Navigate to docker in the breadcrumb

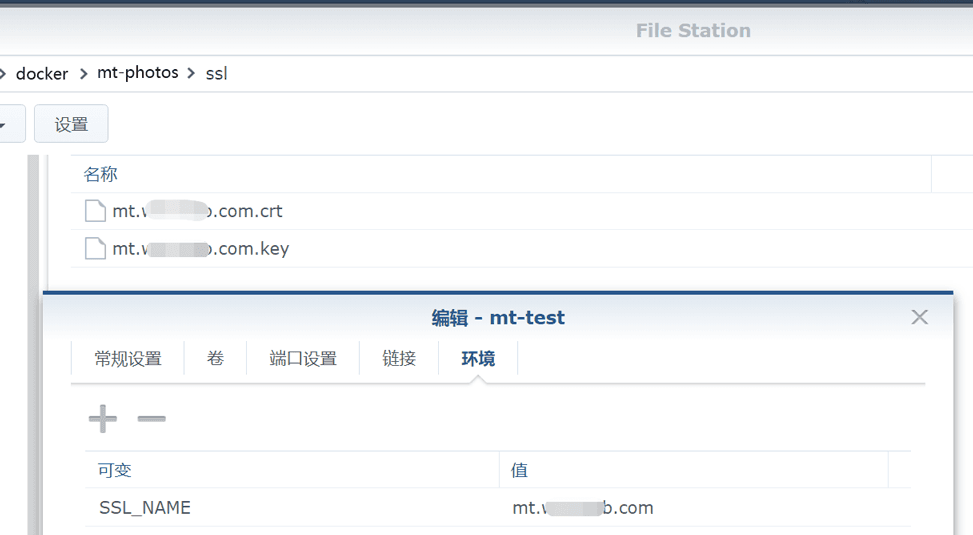[42, 74]
